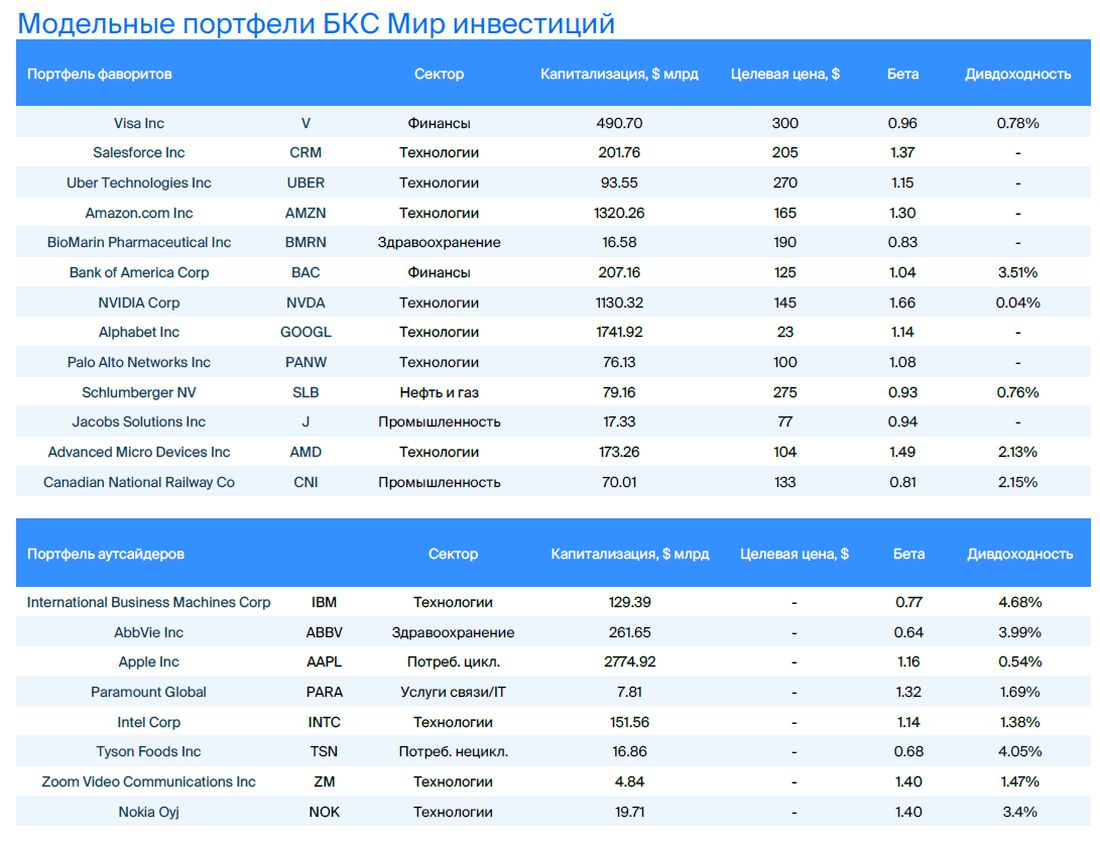Image resolution: width=1100 pixels, height=844 pixels.
Task: Click Canadian National Railway Co name
Action: click(x=139, y=482)
